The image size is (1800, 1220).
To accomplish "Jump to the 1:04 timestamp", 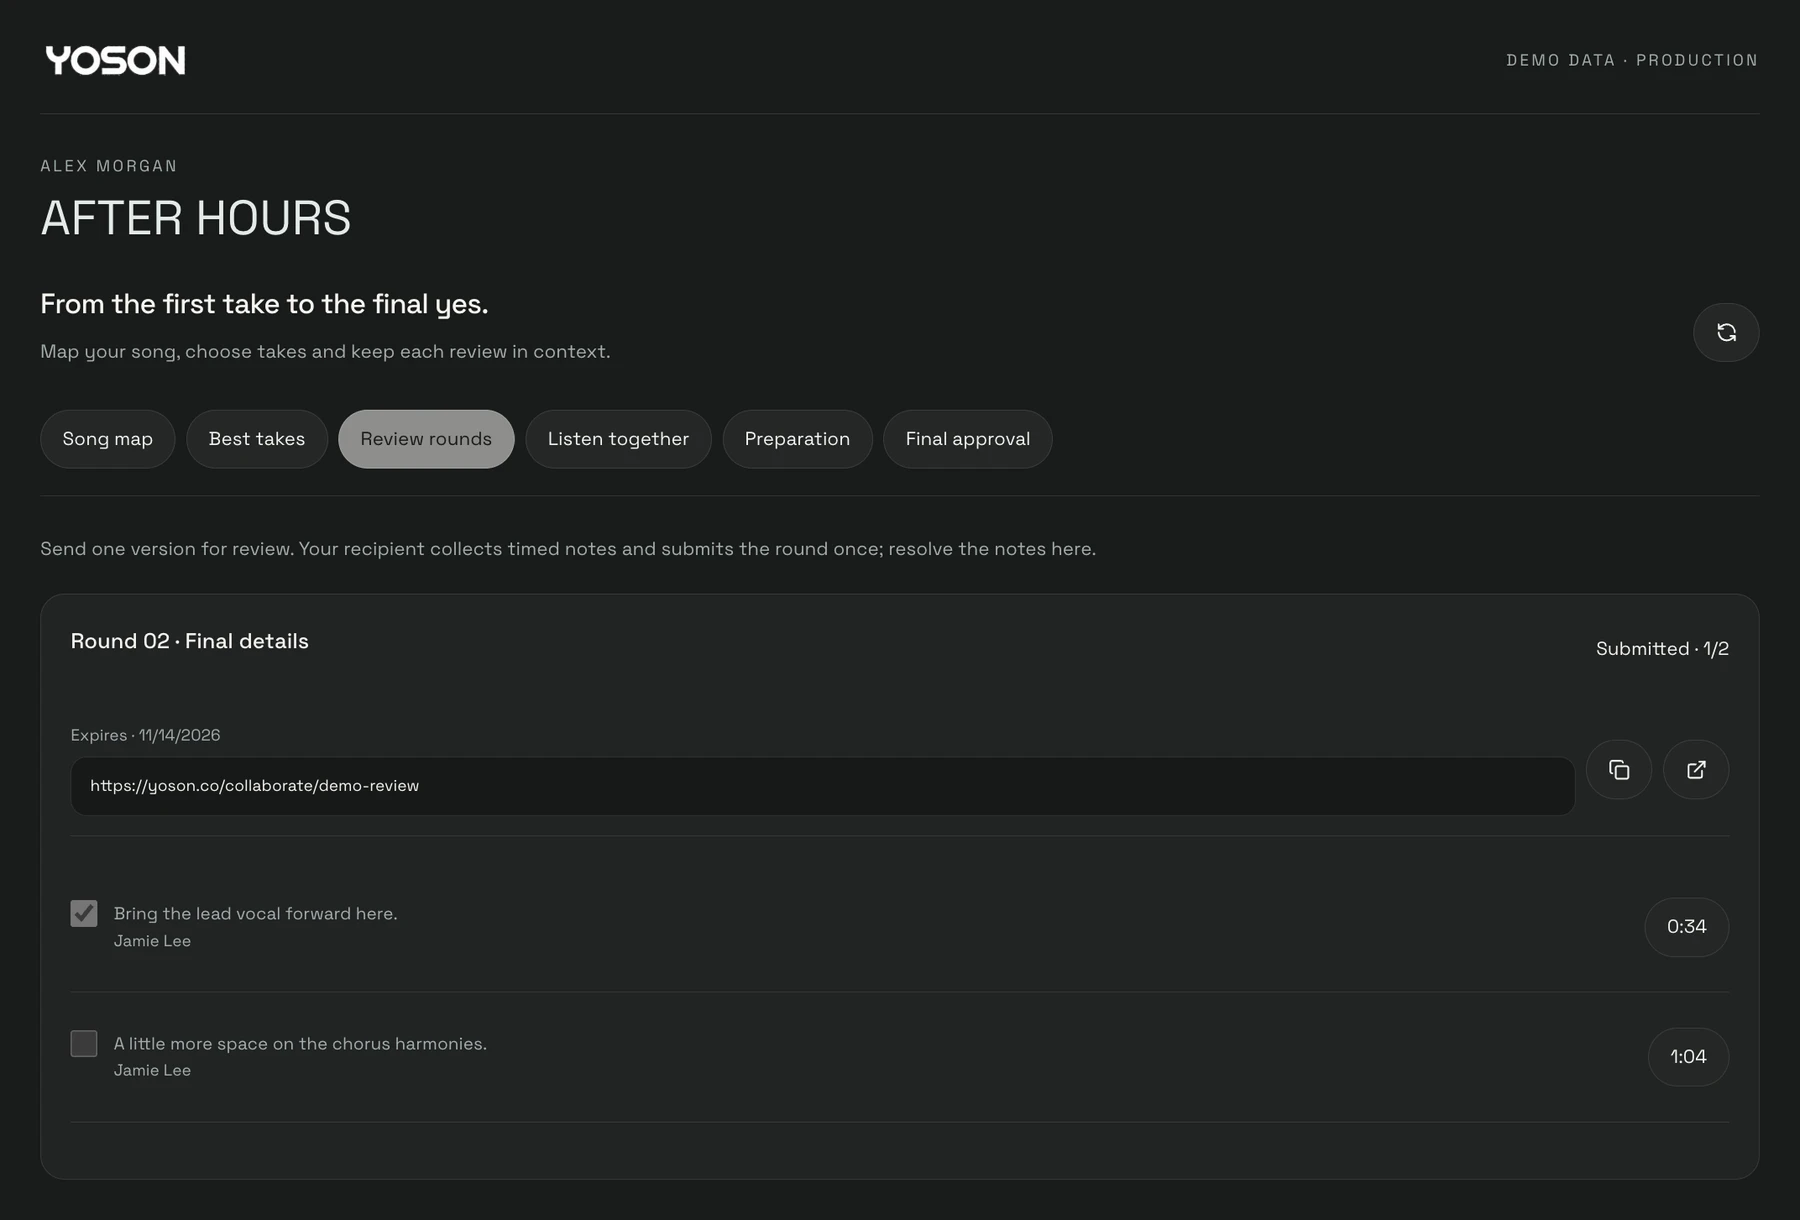I will coord(1688,1057).
